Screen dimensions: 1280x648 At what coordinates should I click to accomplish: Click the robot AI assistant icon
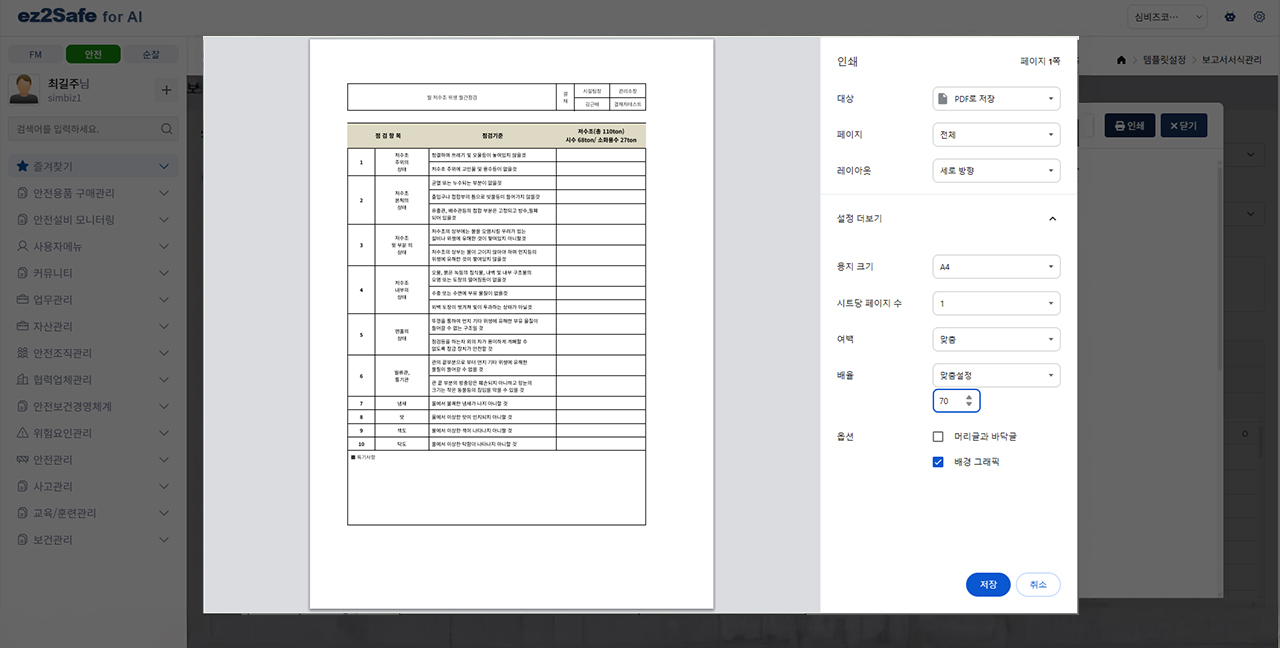[1229, 17]
